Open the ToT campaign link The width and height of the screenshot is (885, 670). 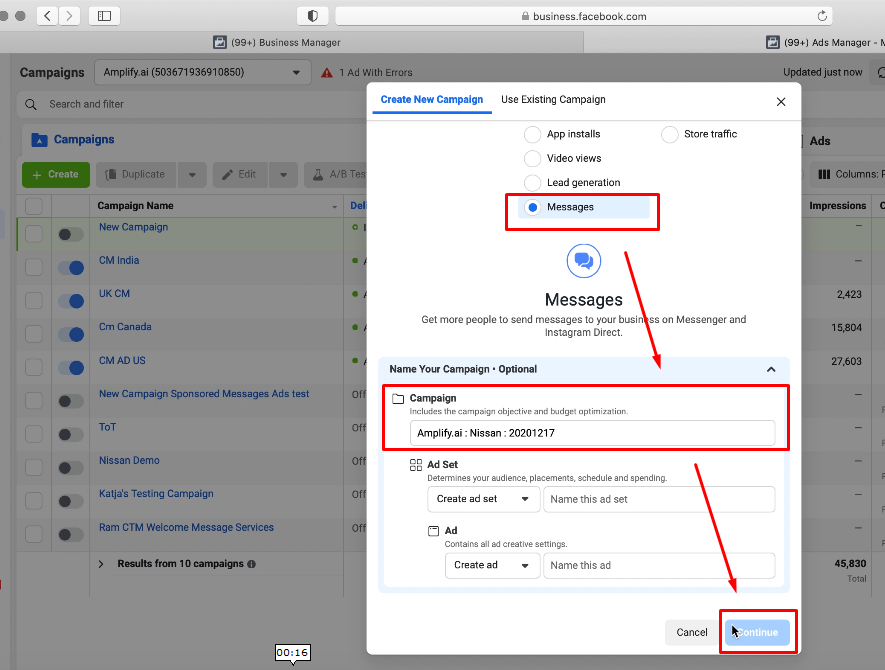click(107, 427)
